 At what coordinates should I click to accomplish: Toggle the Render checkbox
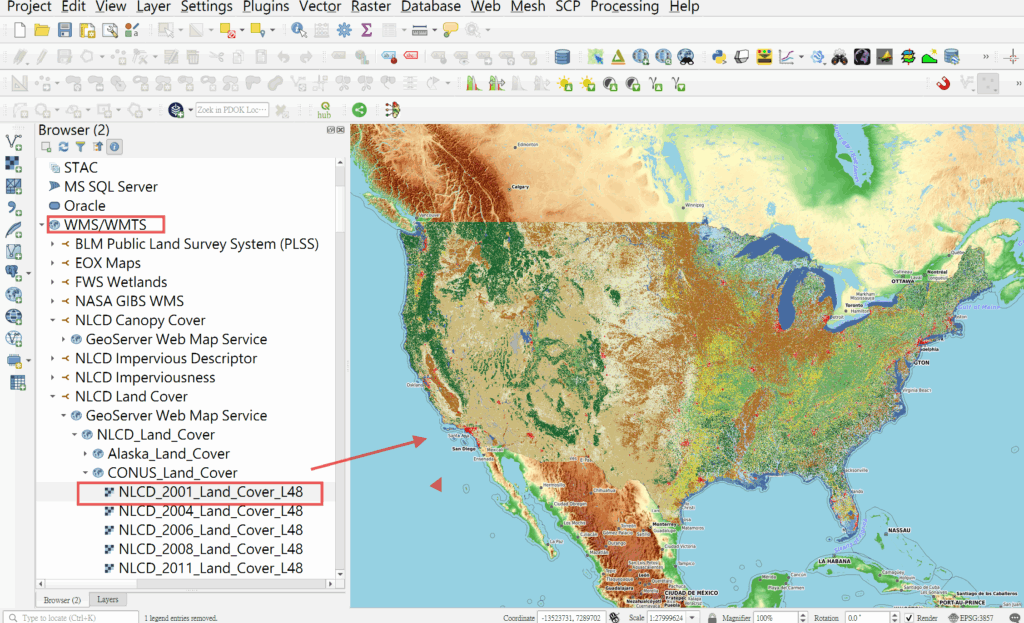pos(907,618)
